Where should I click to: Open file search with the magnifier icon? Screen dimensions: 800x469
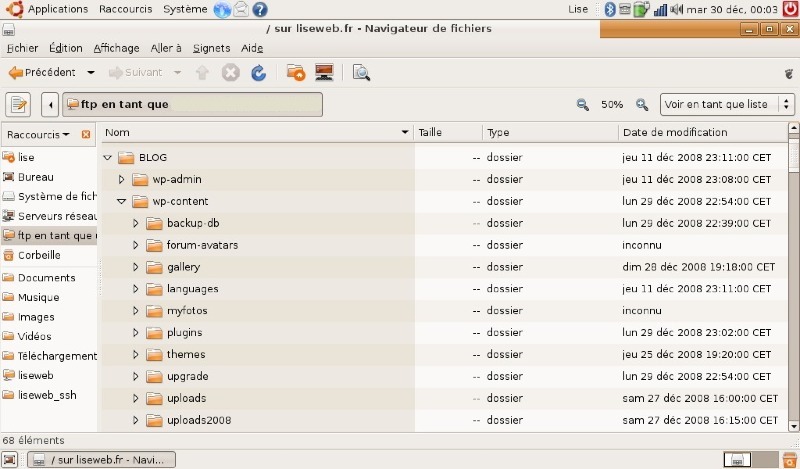[361, 73]
